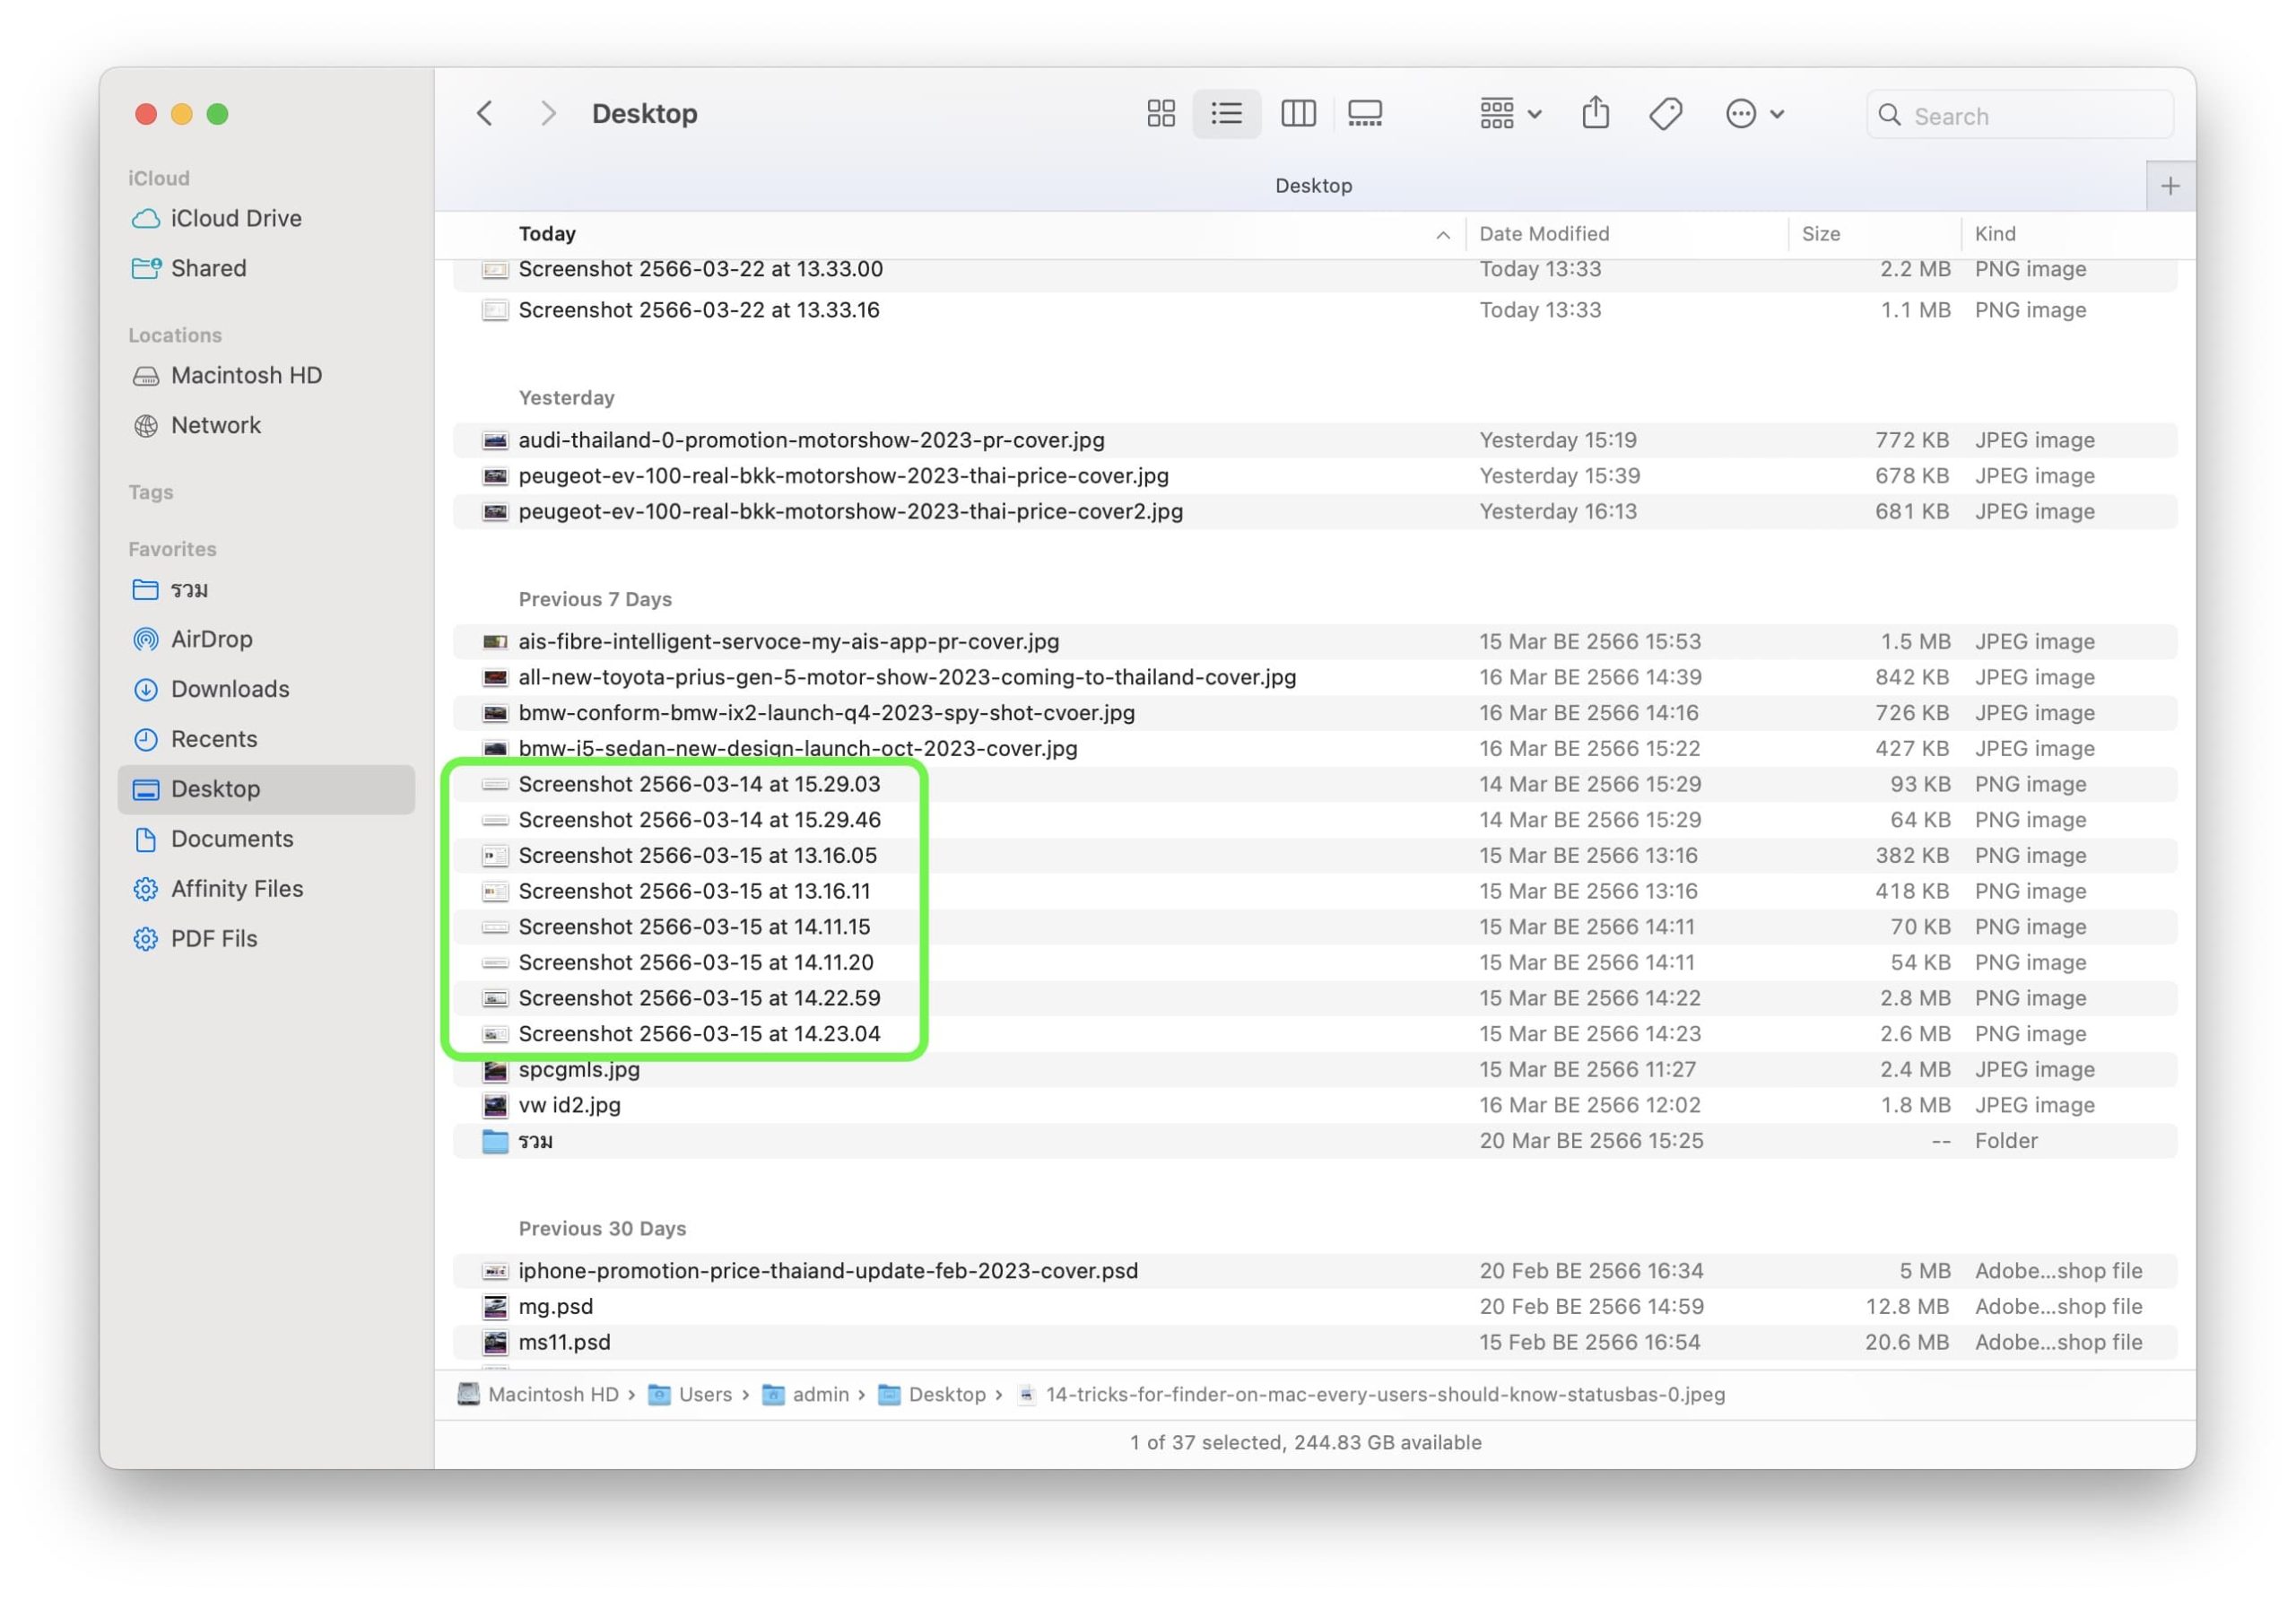
Task: Click the Tags toolbar icon
Action: [1665, 114]
